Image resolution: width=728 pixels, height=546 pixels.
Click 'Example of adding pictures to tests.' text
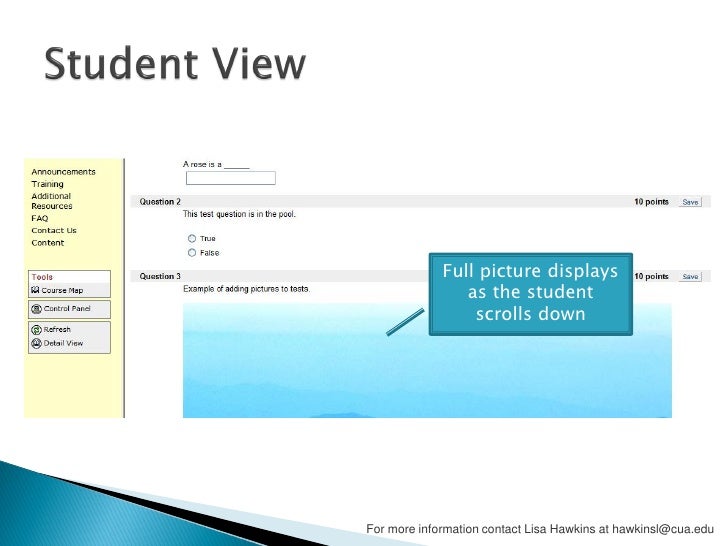tap(247, 289)
